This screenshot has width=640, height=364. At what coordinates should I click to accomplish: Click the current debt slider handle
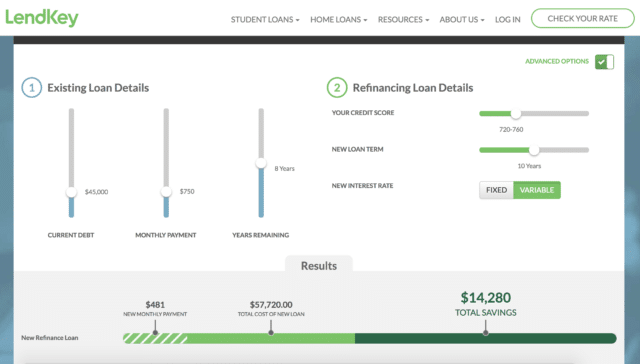point(71,192)
